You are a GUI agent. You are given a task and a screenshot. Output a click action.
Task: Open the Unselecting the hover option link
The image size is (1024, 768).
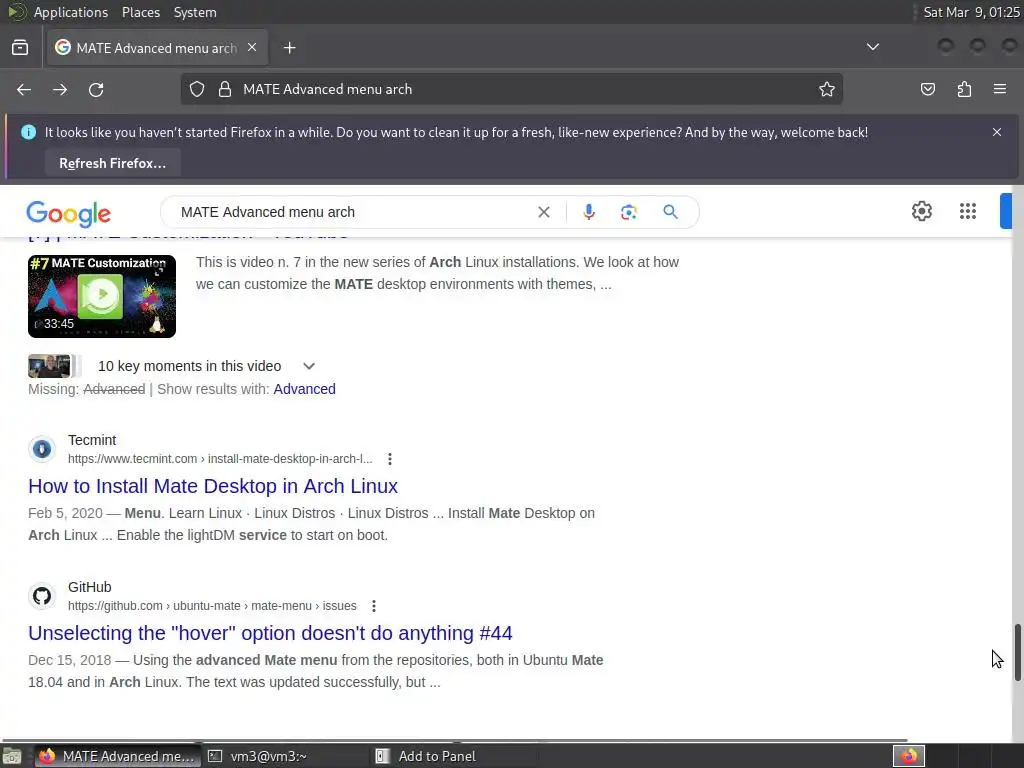[270, 633]
